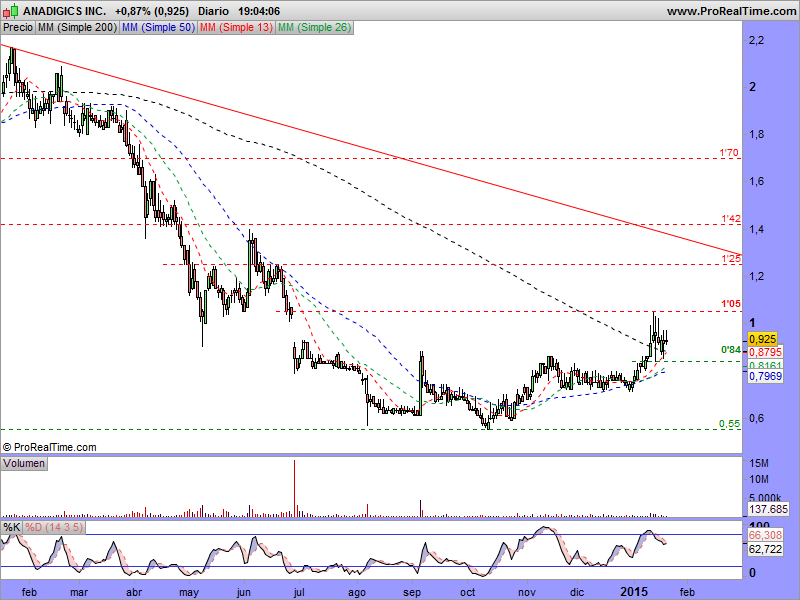Click the 137.685 volume value tag
Image resolution: width=800 pixels, height=600 pixels.
click(768, 509)
